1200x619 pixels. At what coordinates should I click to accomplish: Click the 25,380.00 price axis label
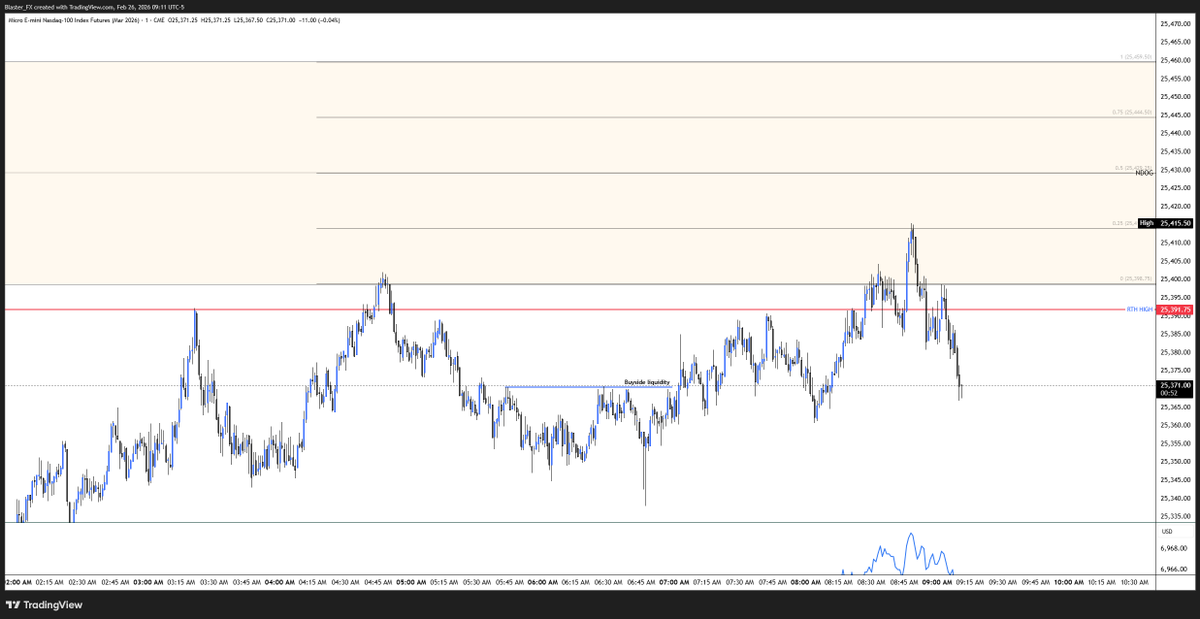(x=1174, y=352)
